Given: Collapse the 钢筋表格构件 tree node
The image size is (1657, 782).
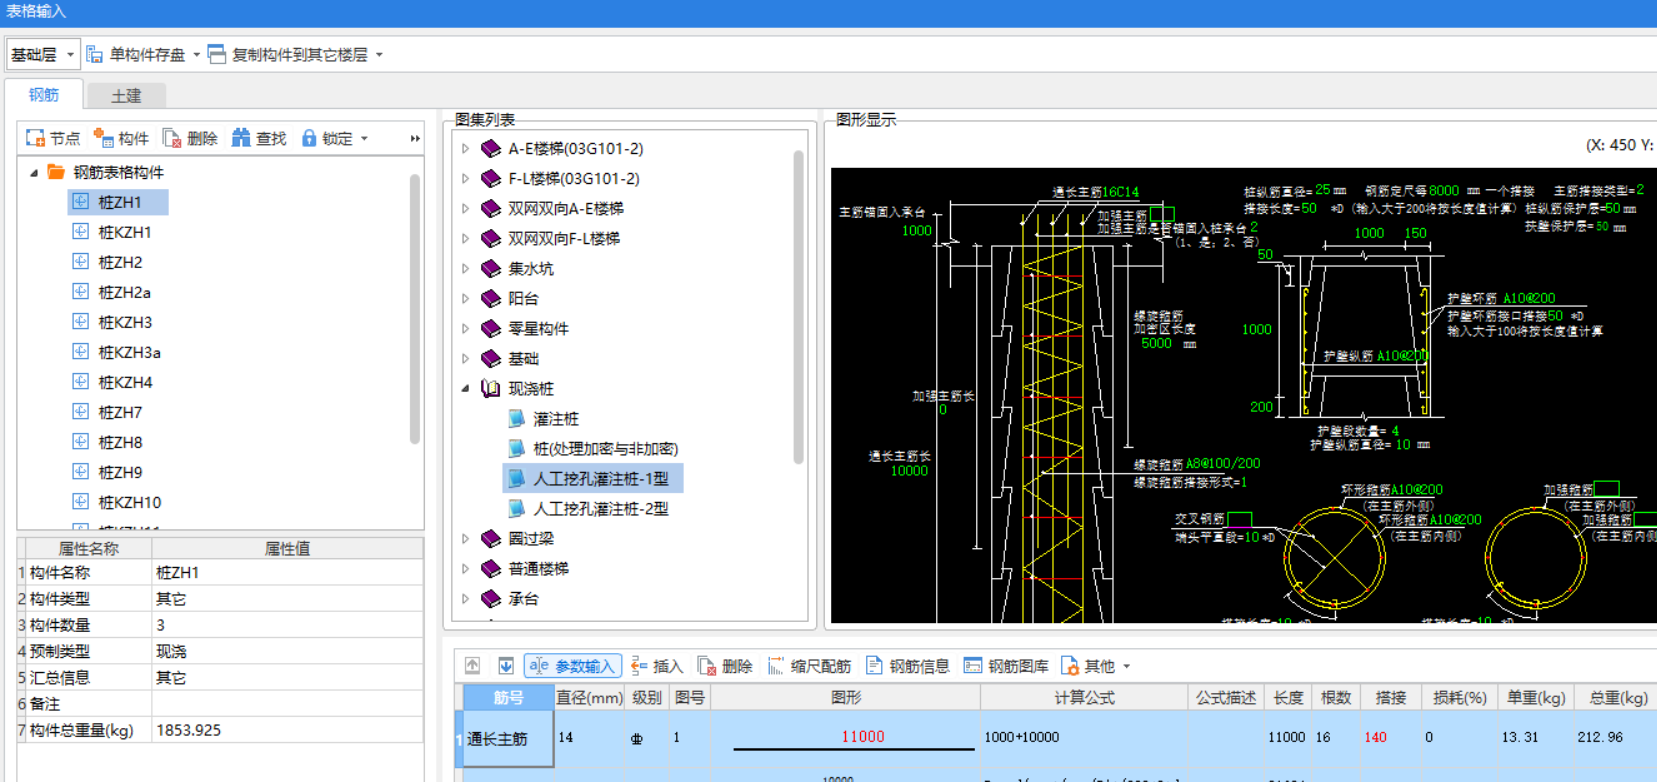Looking at the screenshot, I should (x=34, y=172).
